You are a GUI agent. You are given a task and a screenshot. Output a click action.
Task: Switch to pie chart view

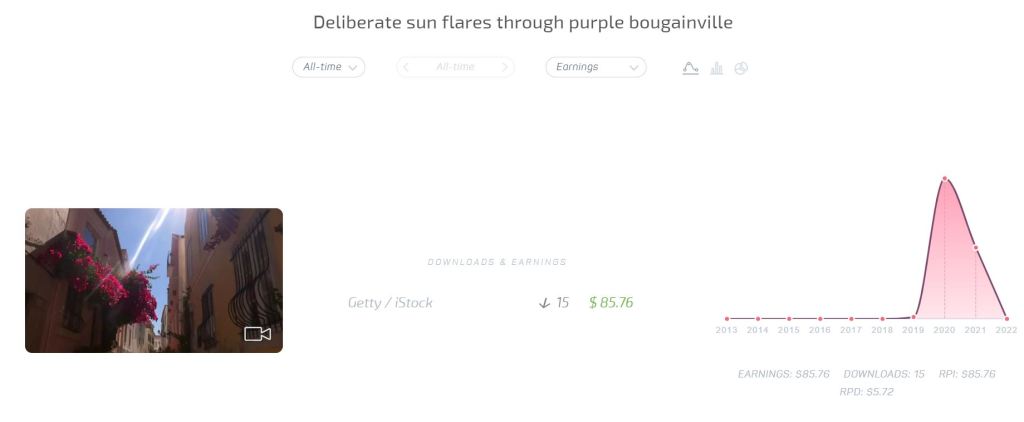pos(741,68)
